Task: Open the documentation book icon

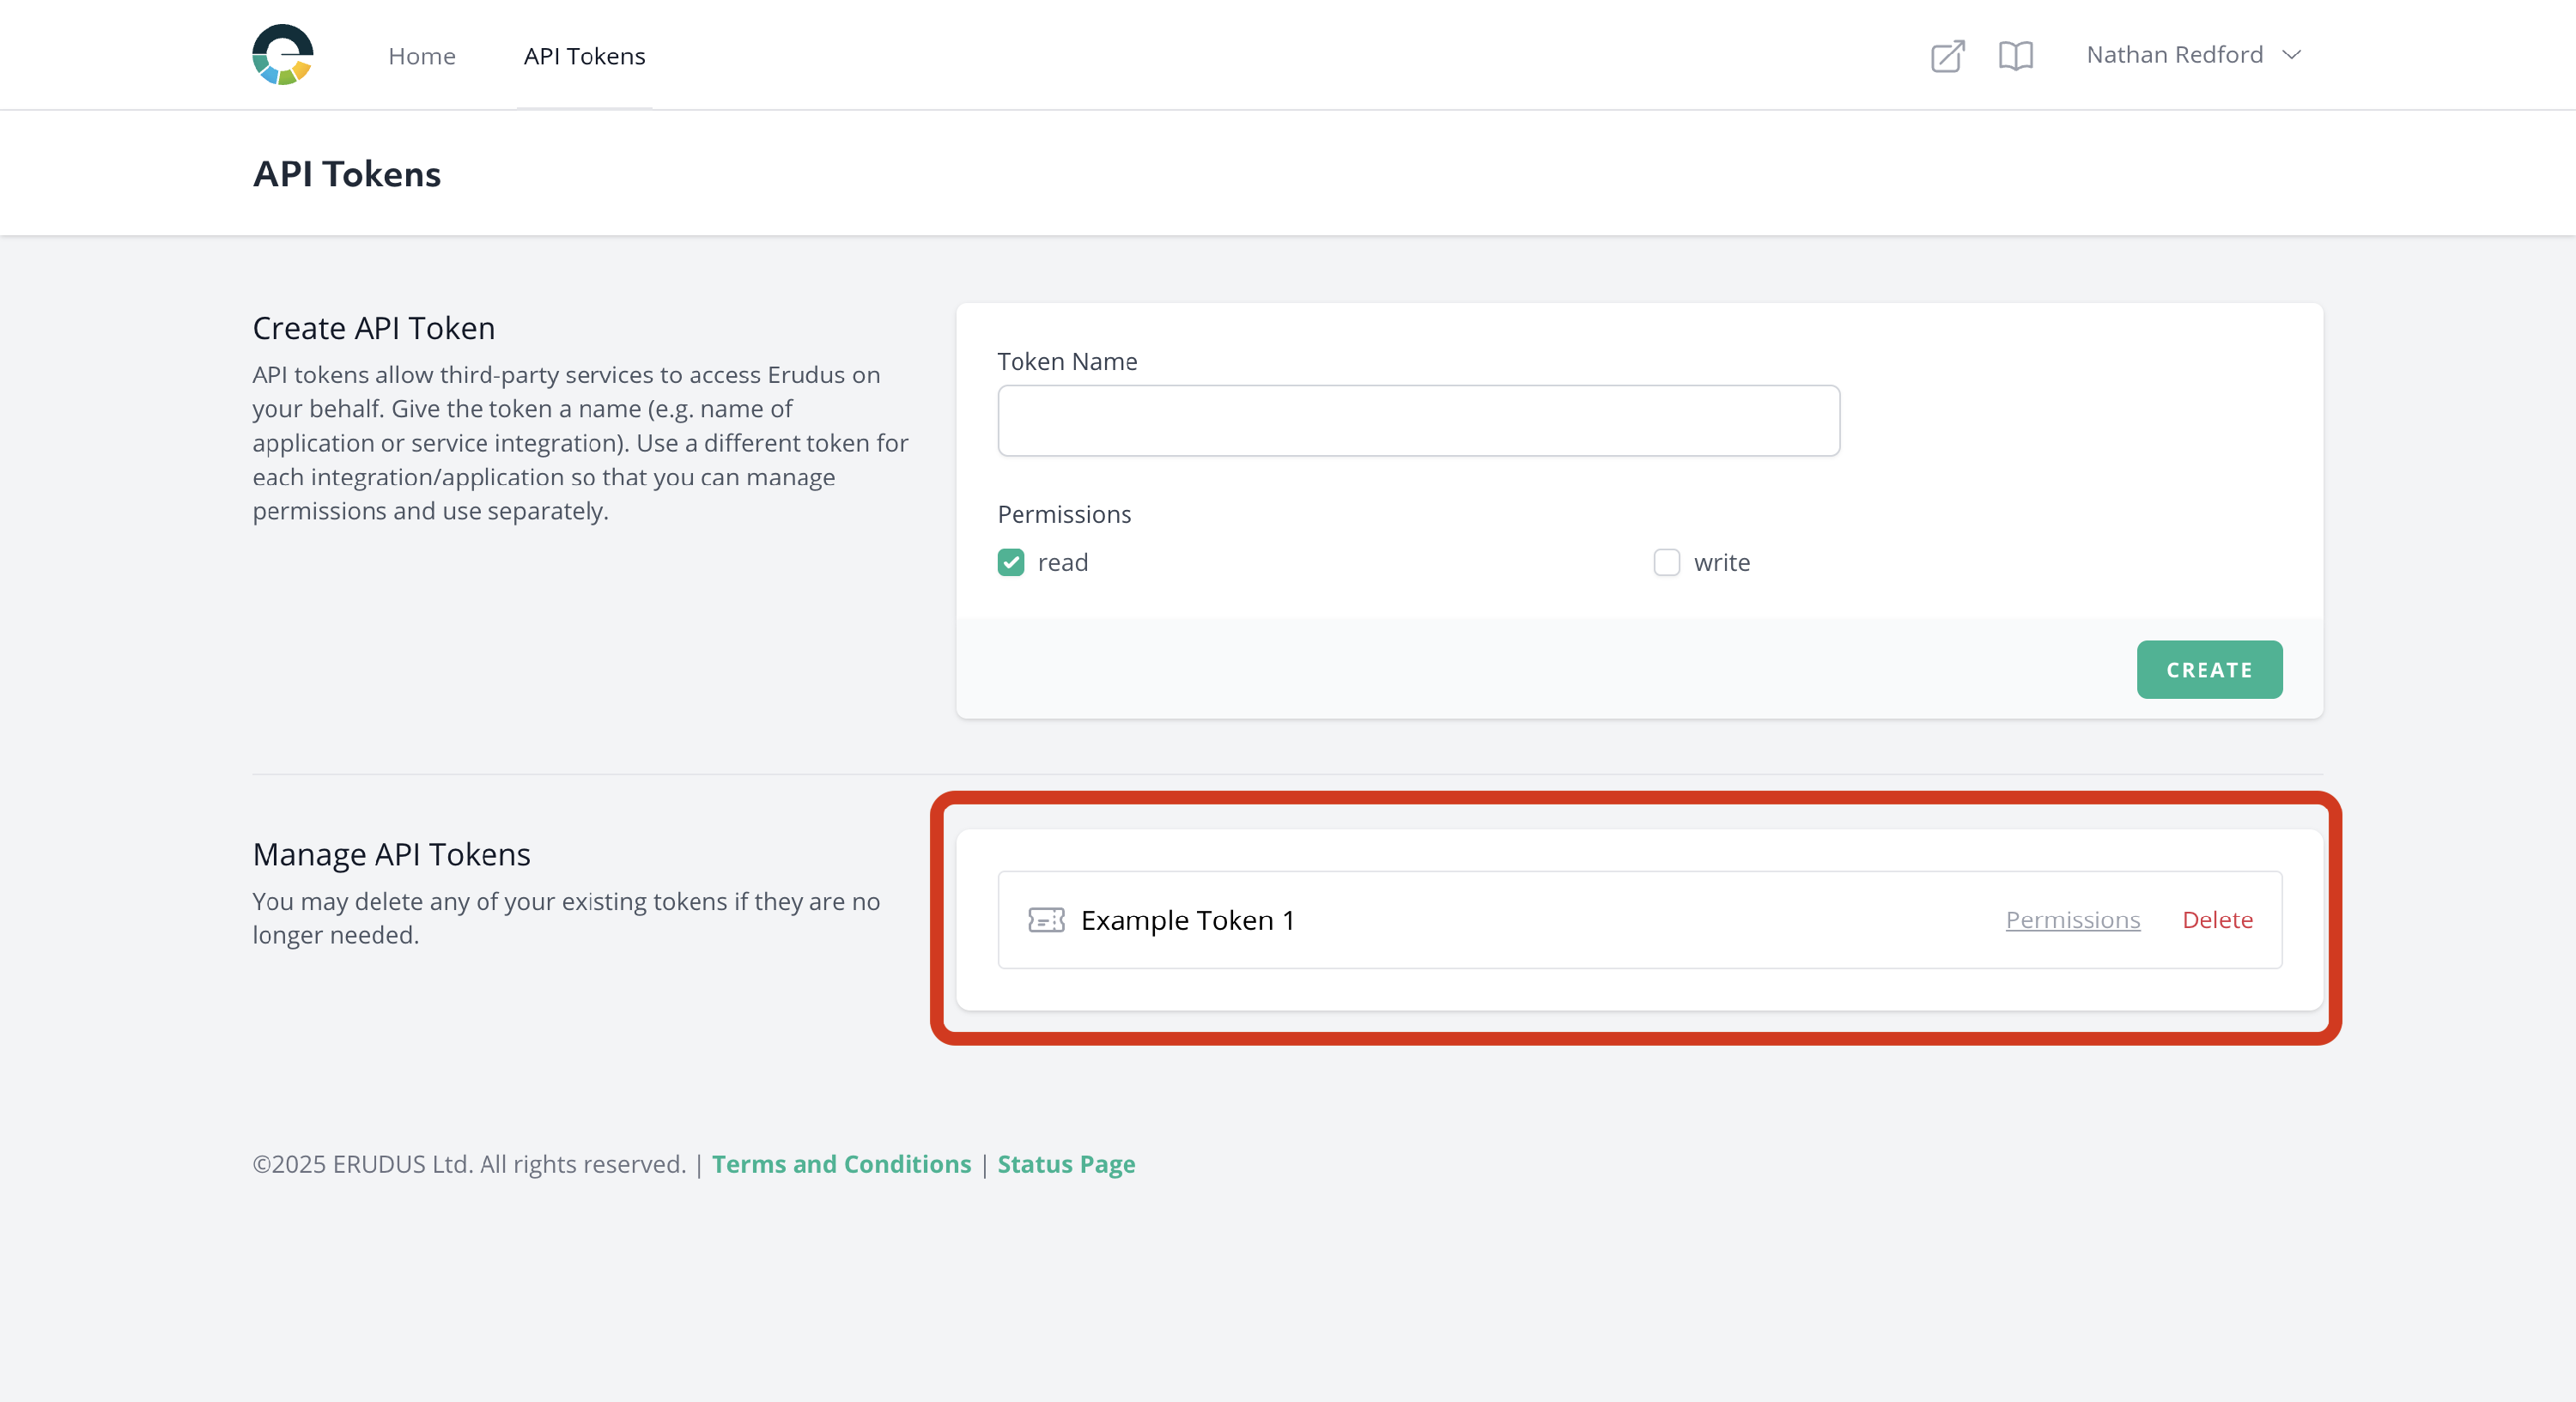Action: [x=2015, y=56]
